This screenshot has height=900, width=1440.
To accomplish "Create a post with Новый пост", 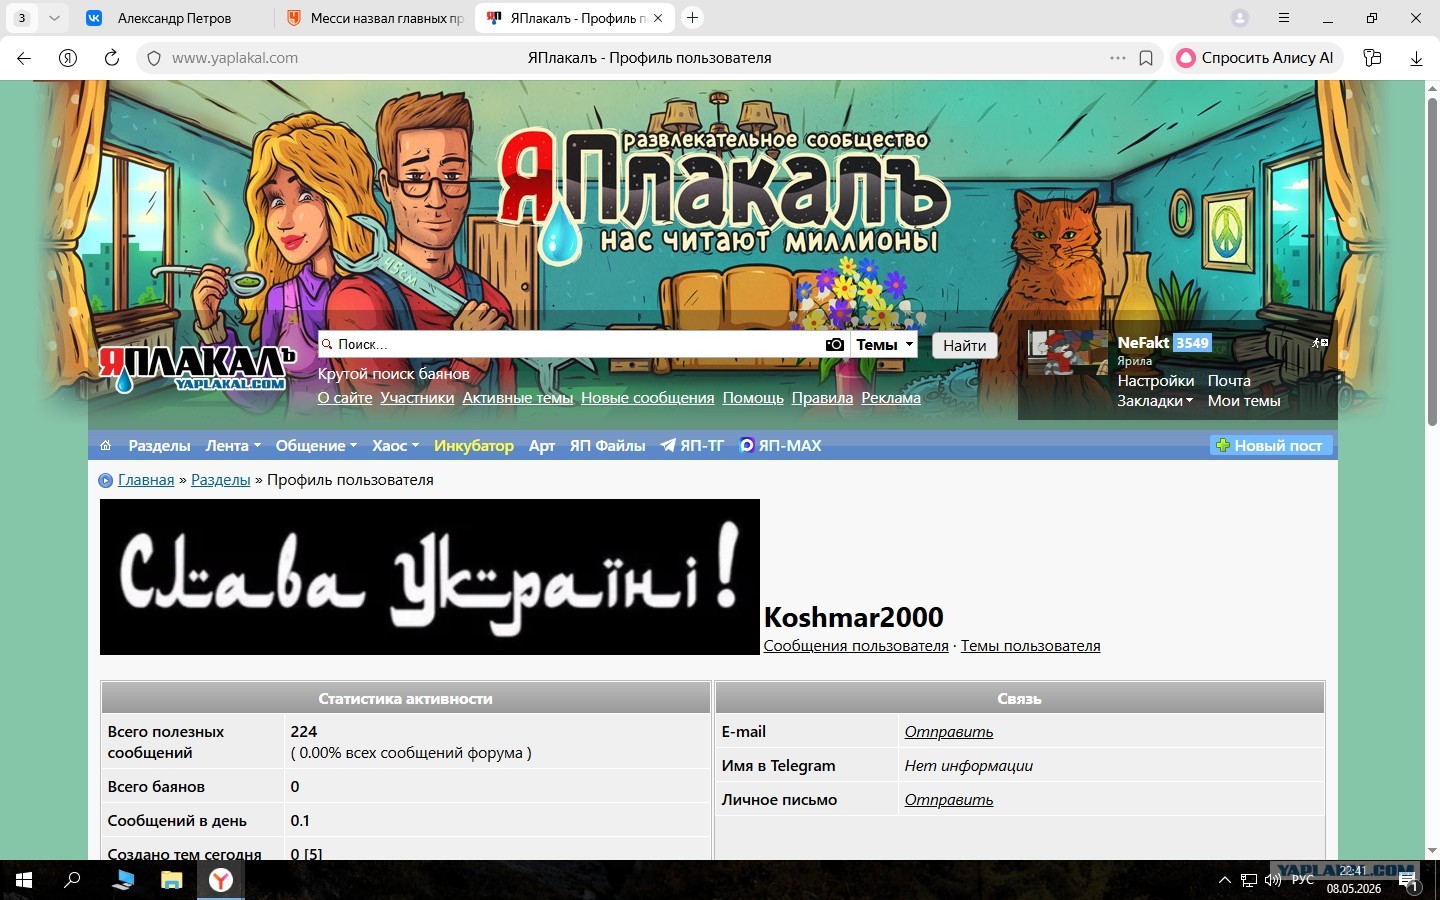I will [1271, 446].
